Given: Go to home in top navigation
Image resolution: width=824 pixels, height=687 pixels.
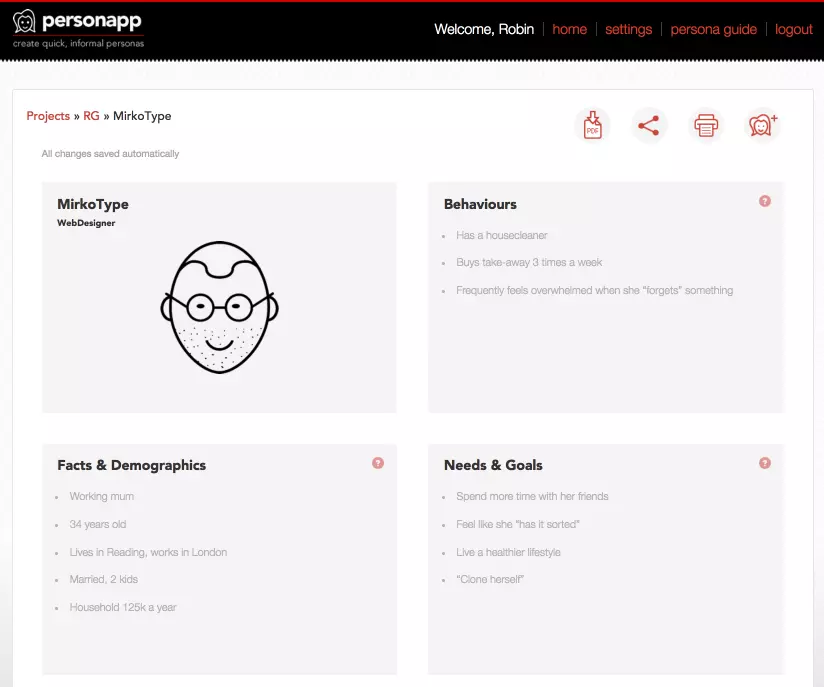Looking at the screenshot, I should 569,29.
